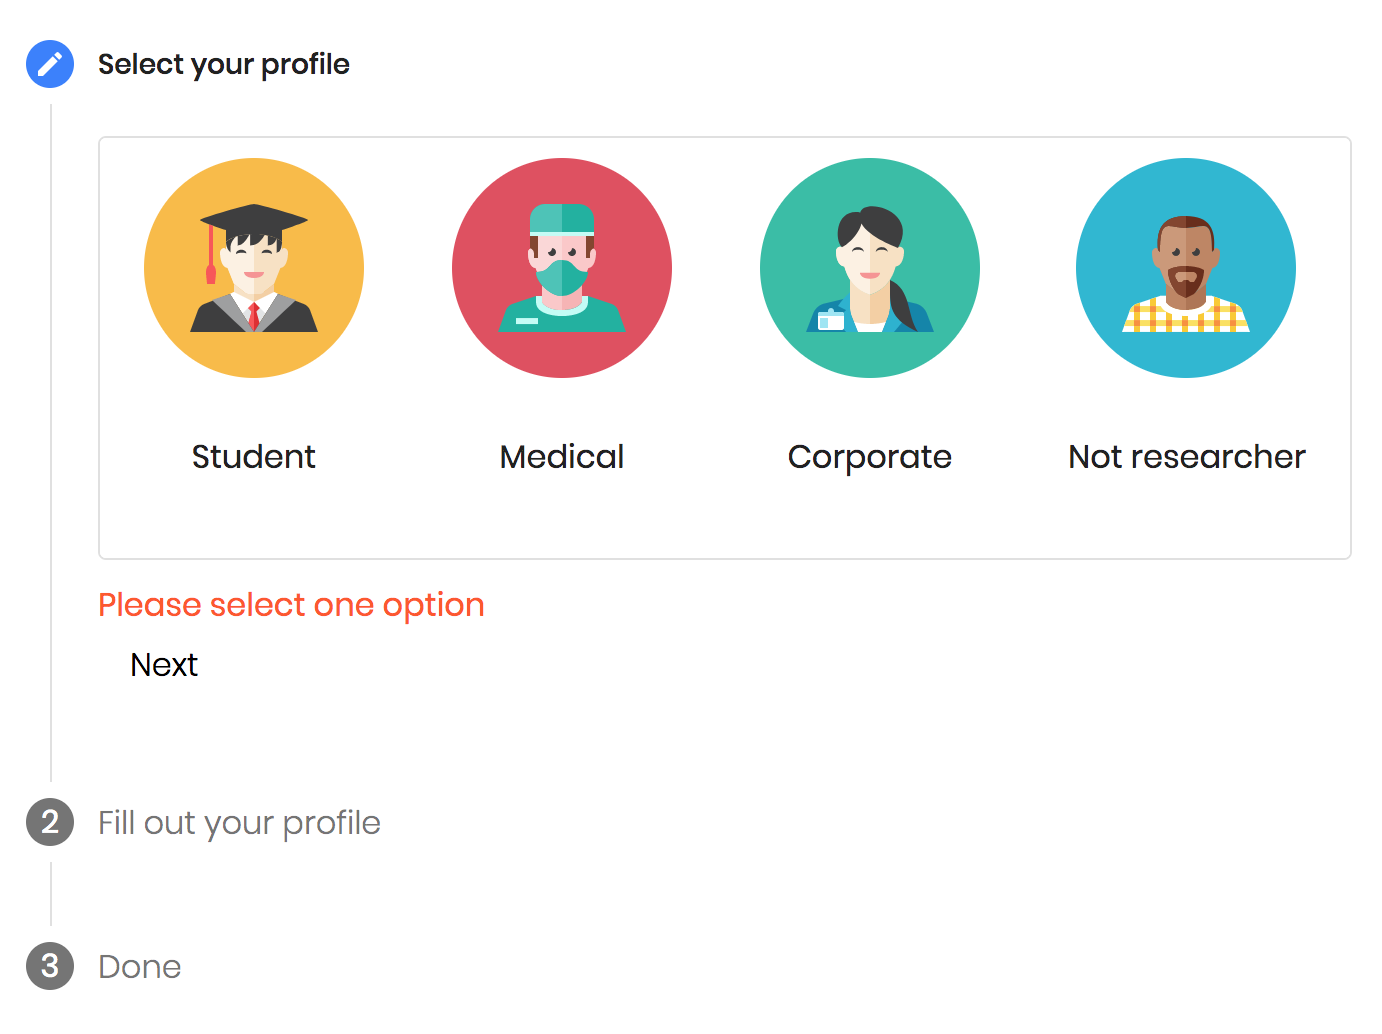Click the Please select one option message

tap(291, 605)
